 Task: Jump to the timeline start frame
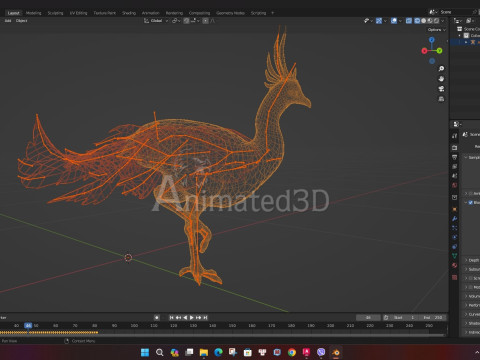click(171, 318)
